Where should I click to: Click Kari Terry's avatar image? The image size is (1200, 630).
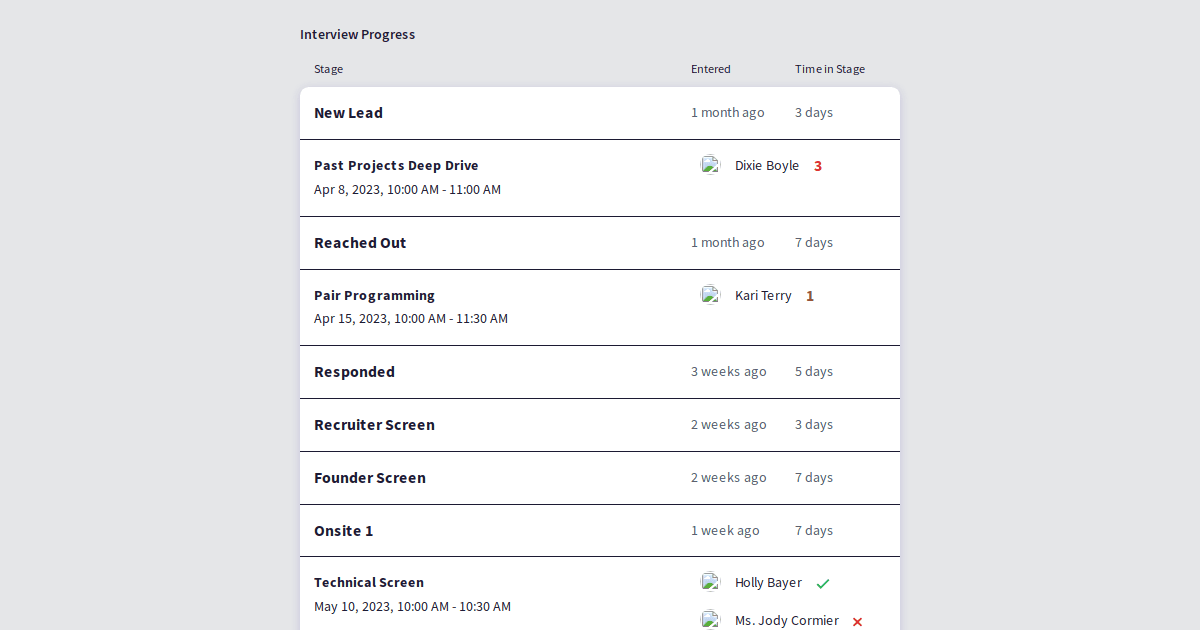[x=711, y=296]
